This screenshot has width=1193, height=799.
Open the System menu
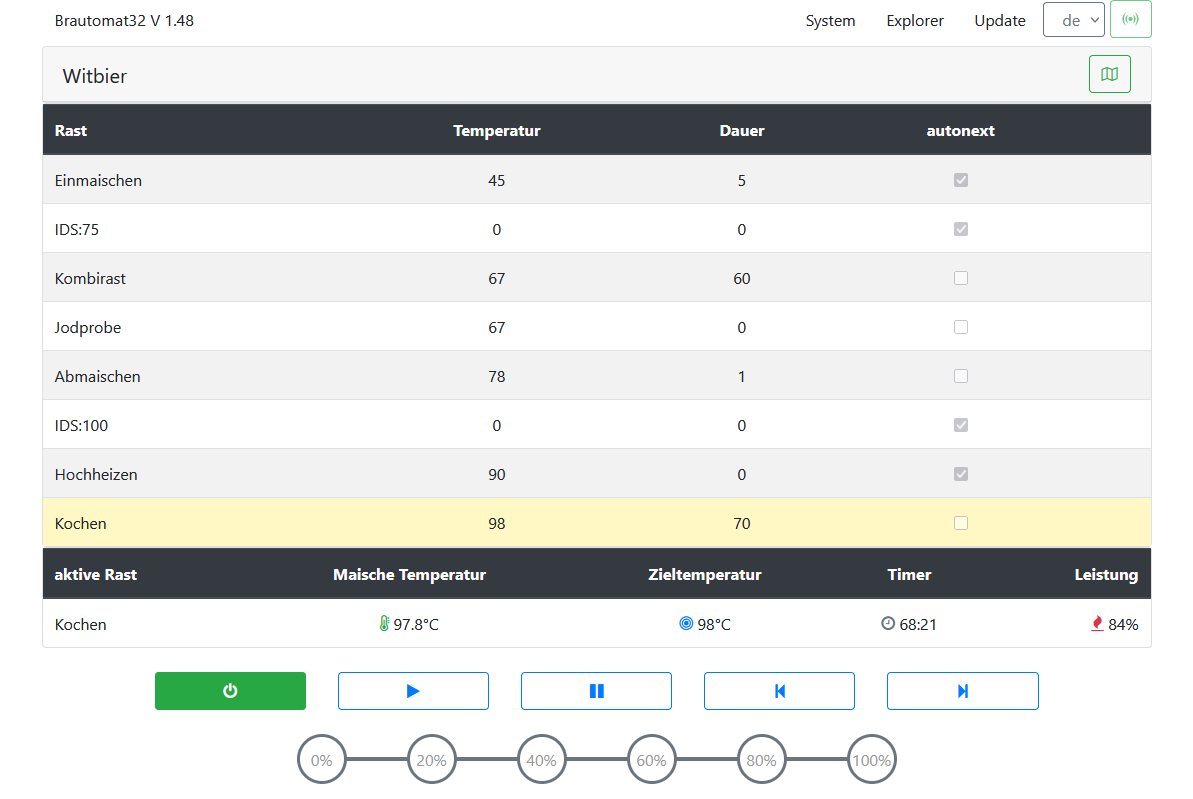click(830, 21)
